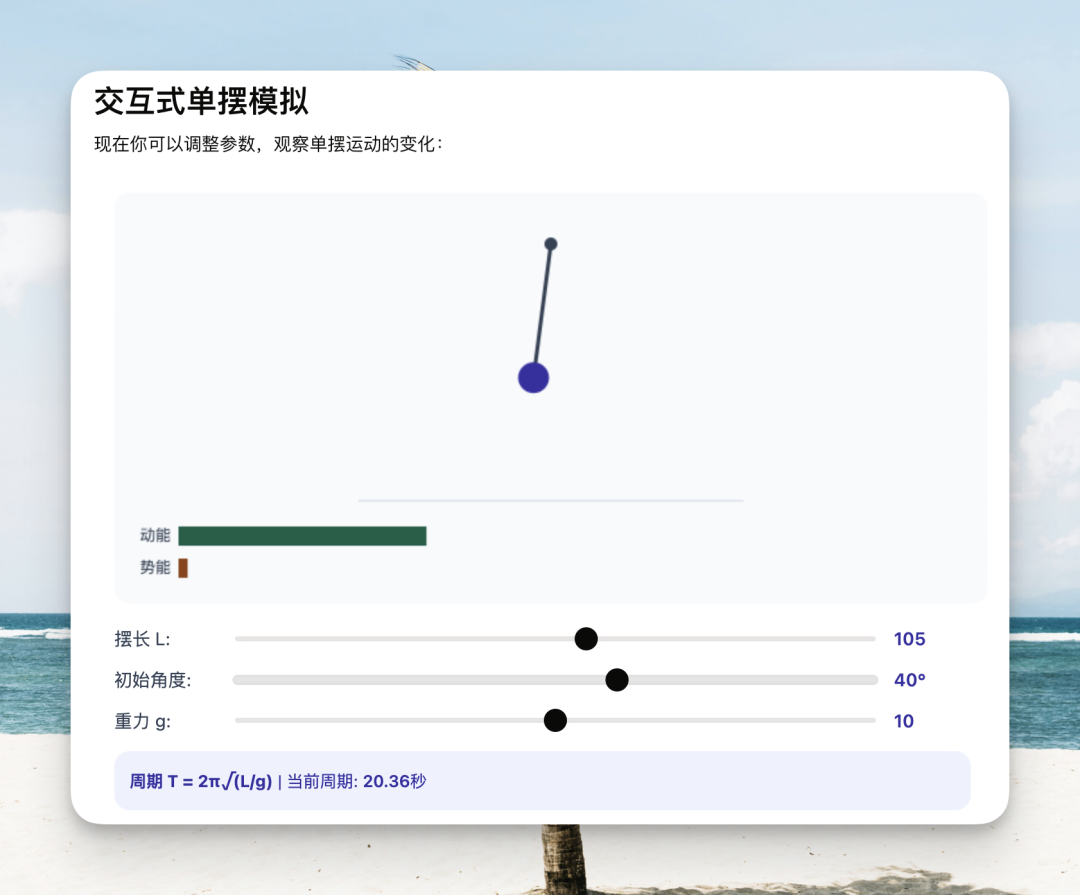
Task: Click the 重力 g label
Action: click(141, 720)
